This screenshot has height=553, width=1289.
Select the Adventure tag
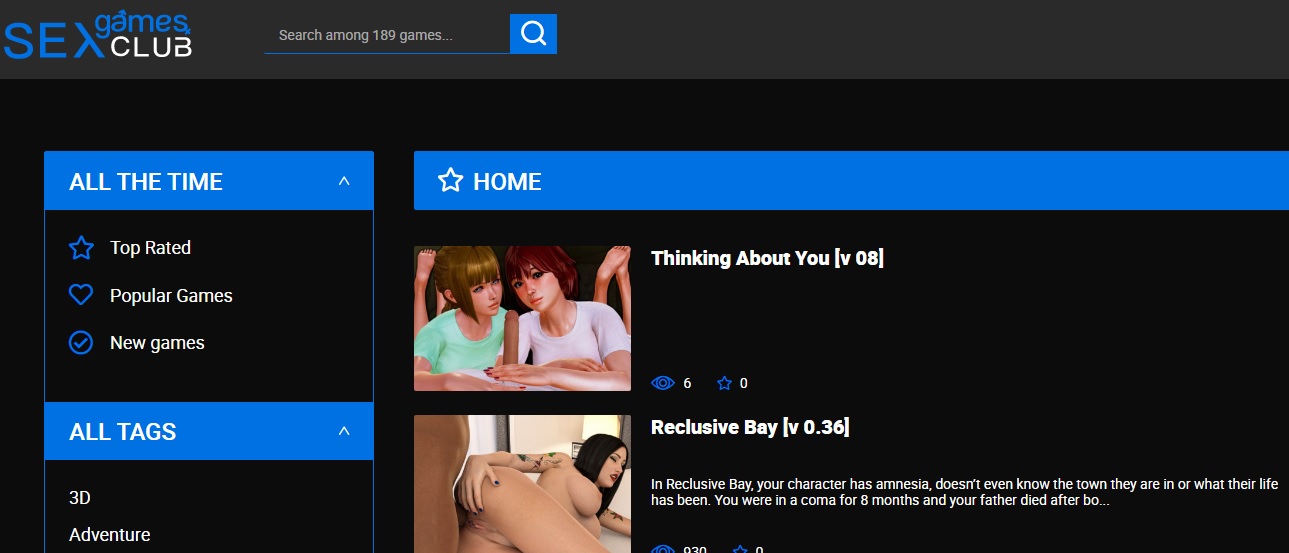point(110,535)
